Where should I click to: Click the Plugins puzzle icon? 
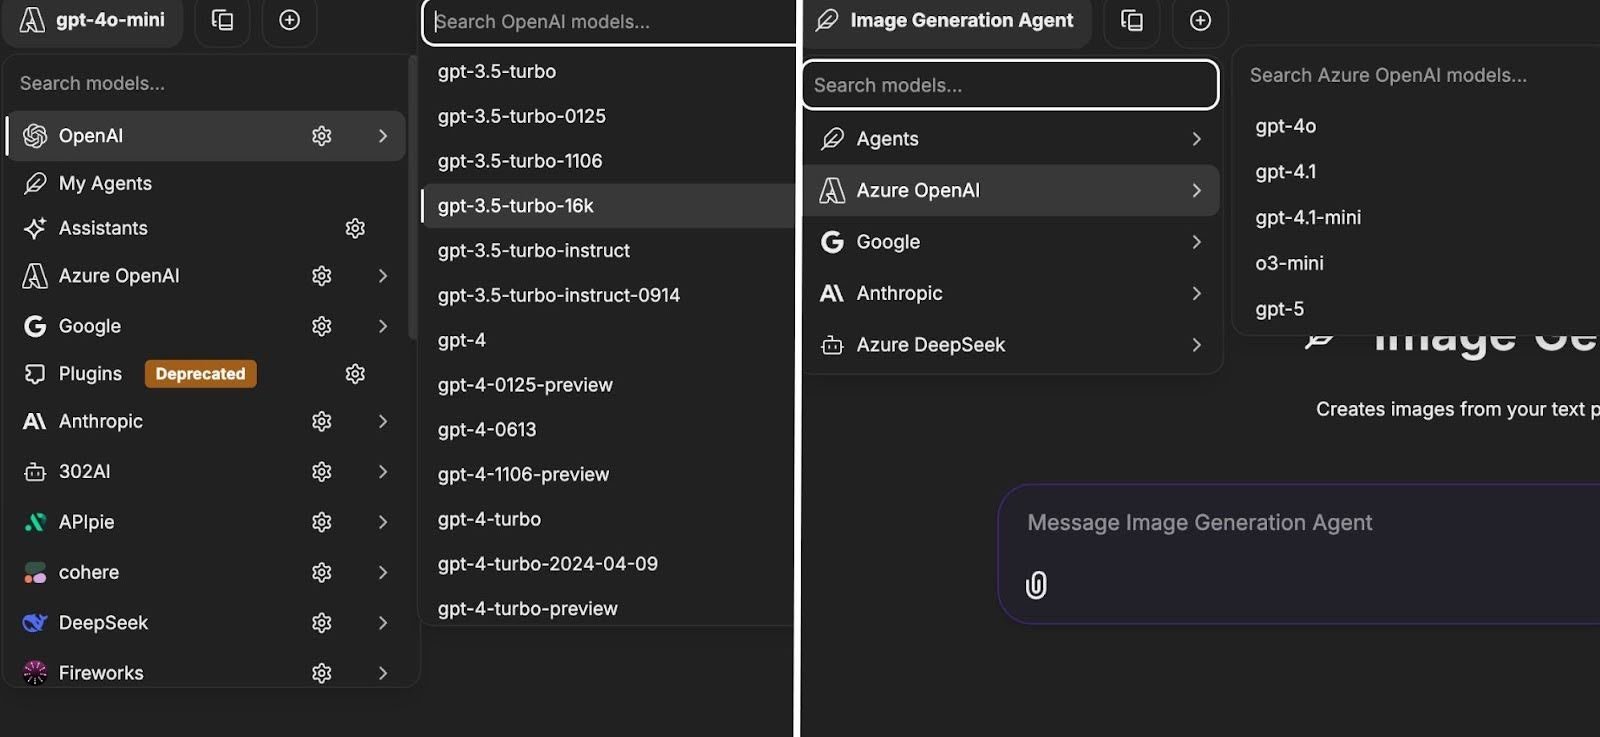click(35, 374)
